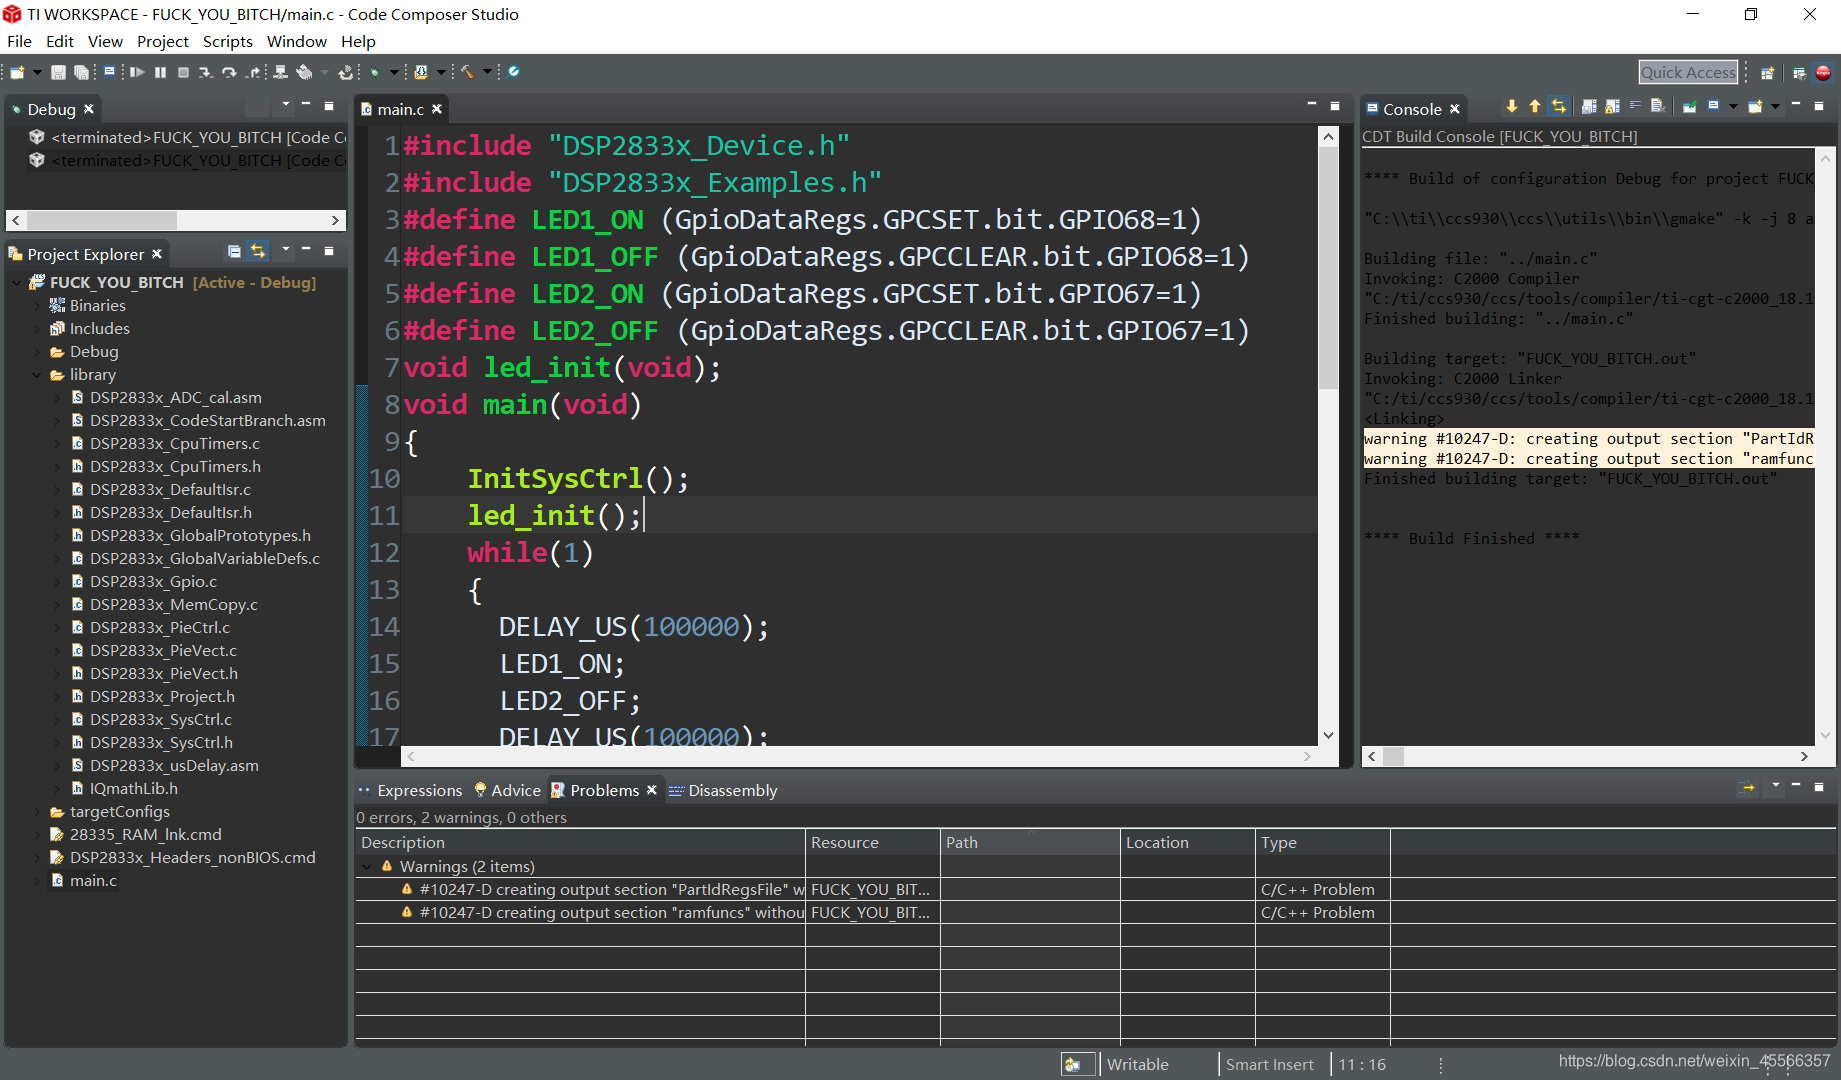
Task: Click the Step Return icon
Action: coord(252,72)
